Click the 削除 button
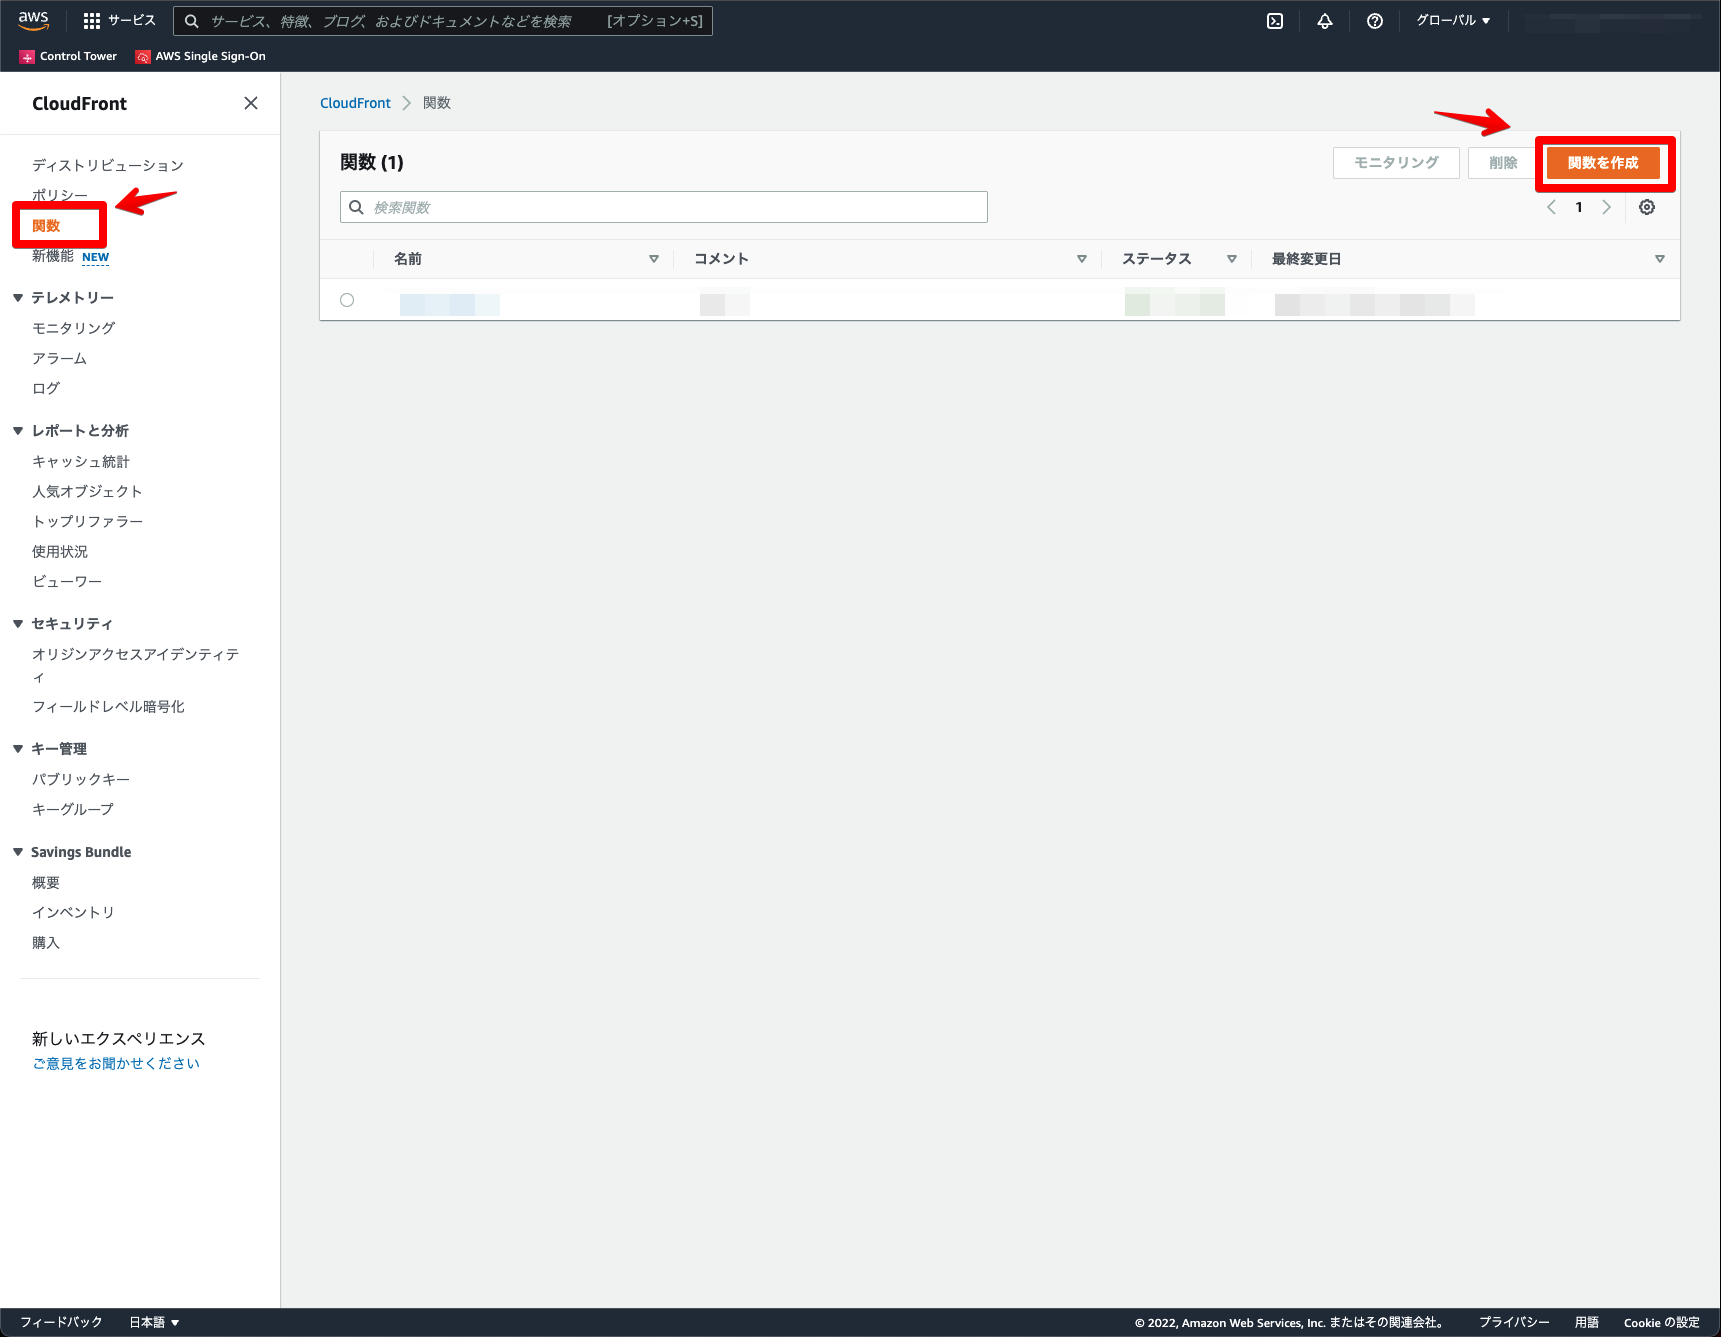The height and width of the screenshot is (1337, 1721). click(x=1503, y=163)
